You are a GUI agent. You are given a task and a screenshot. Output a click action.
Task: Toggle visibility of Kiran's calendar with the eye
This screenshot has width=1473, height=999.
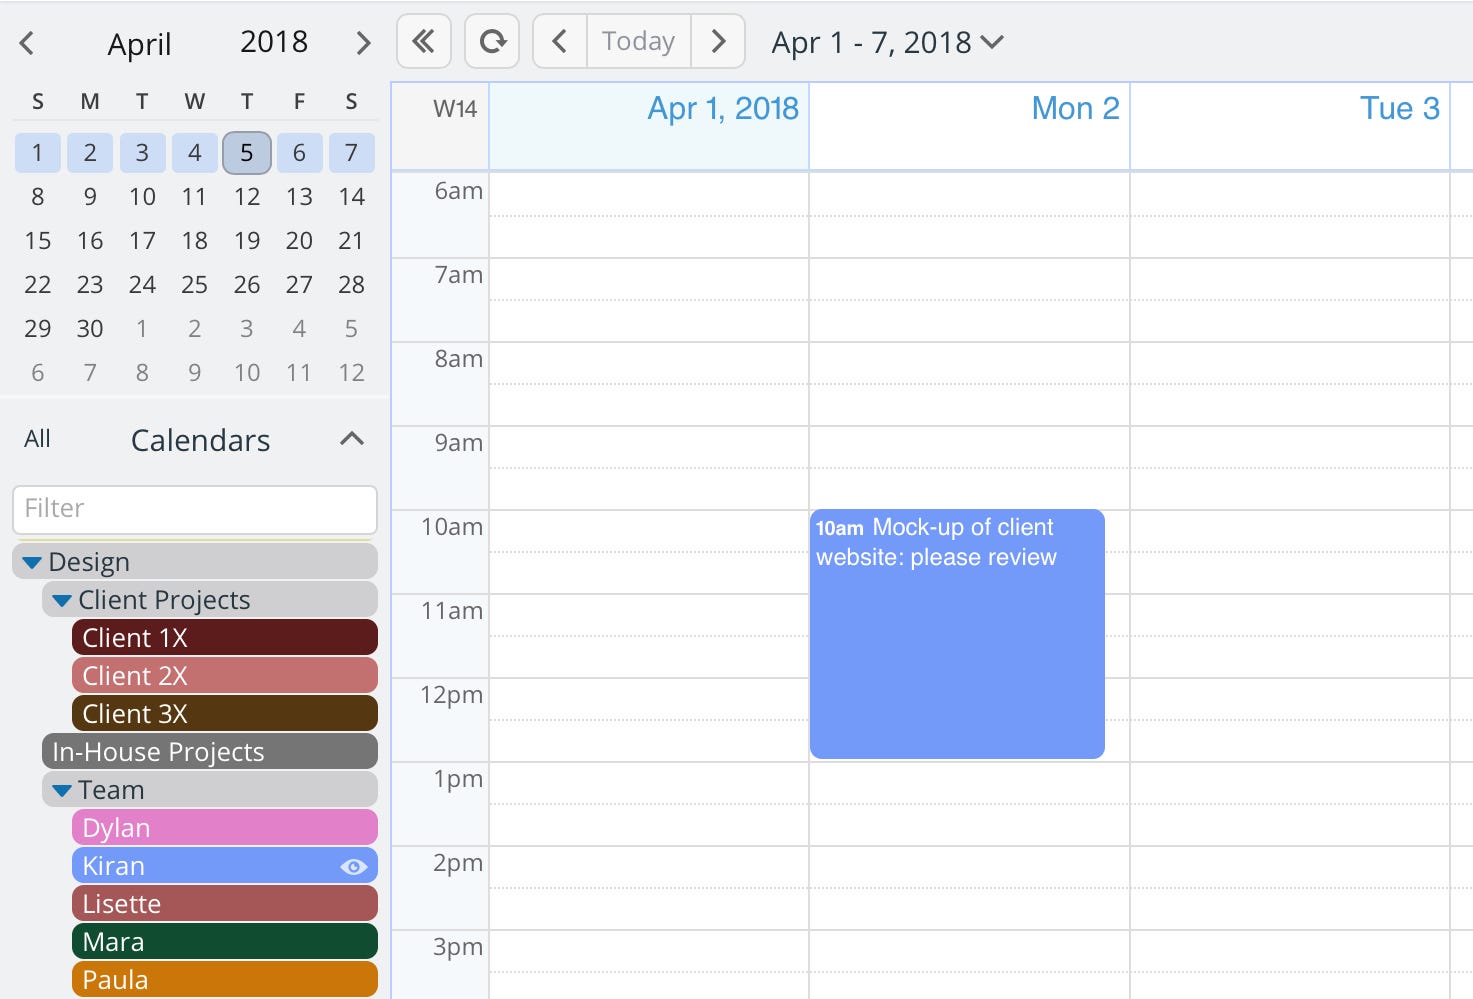(352, 866)
